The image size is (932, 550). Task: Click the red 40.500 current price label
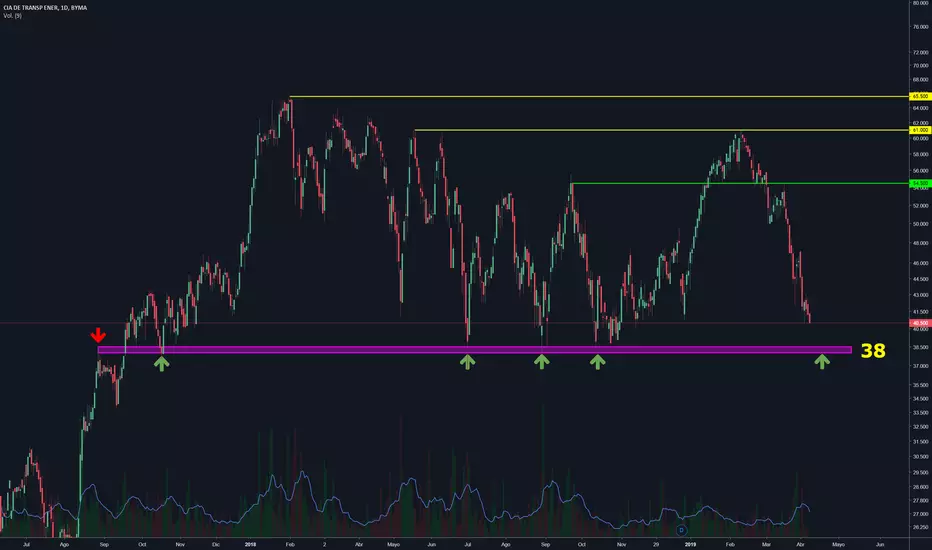(920, 323)
